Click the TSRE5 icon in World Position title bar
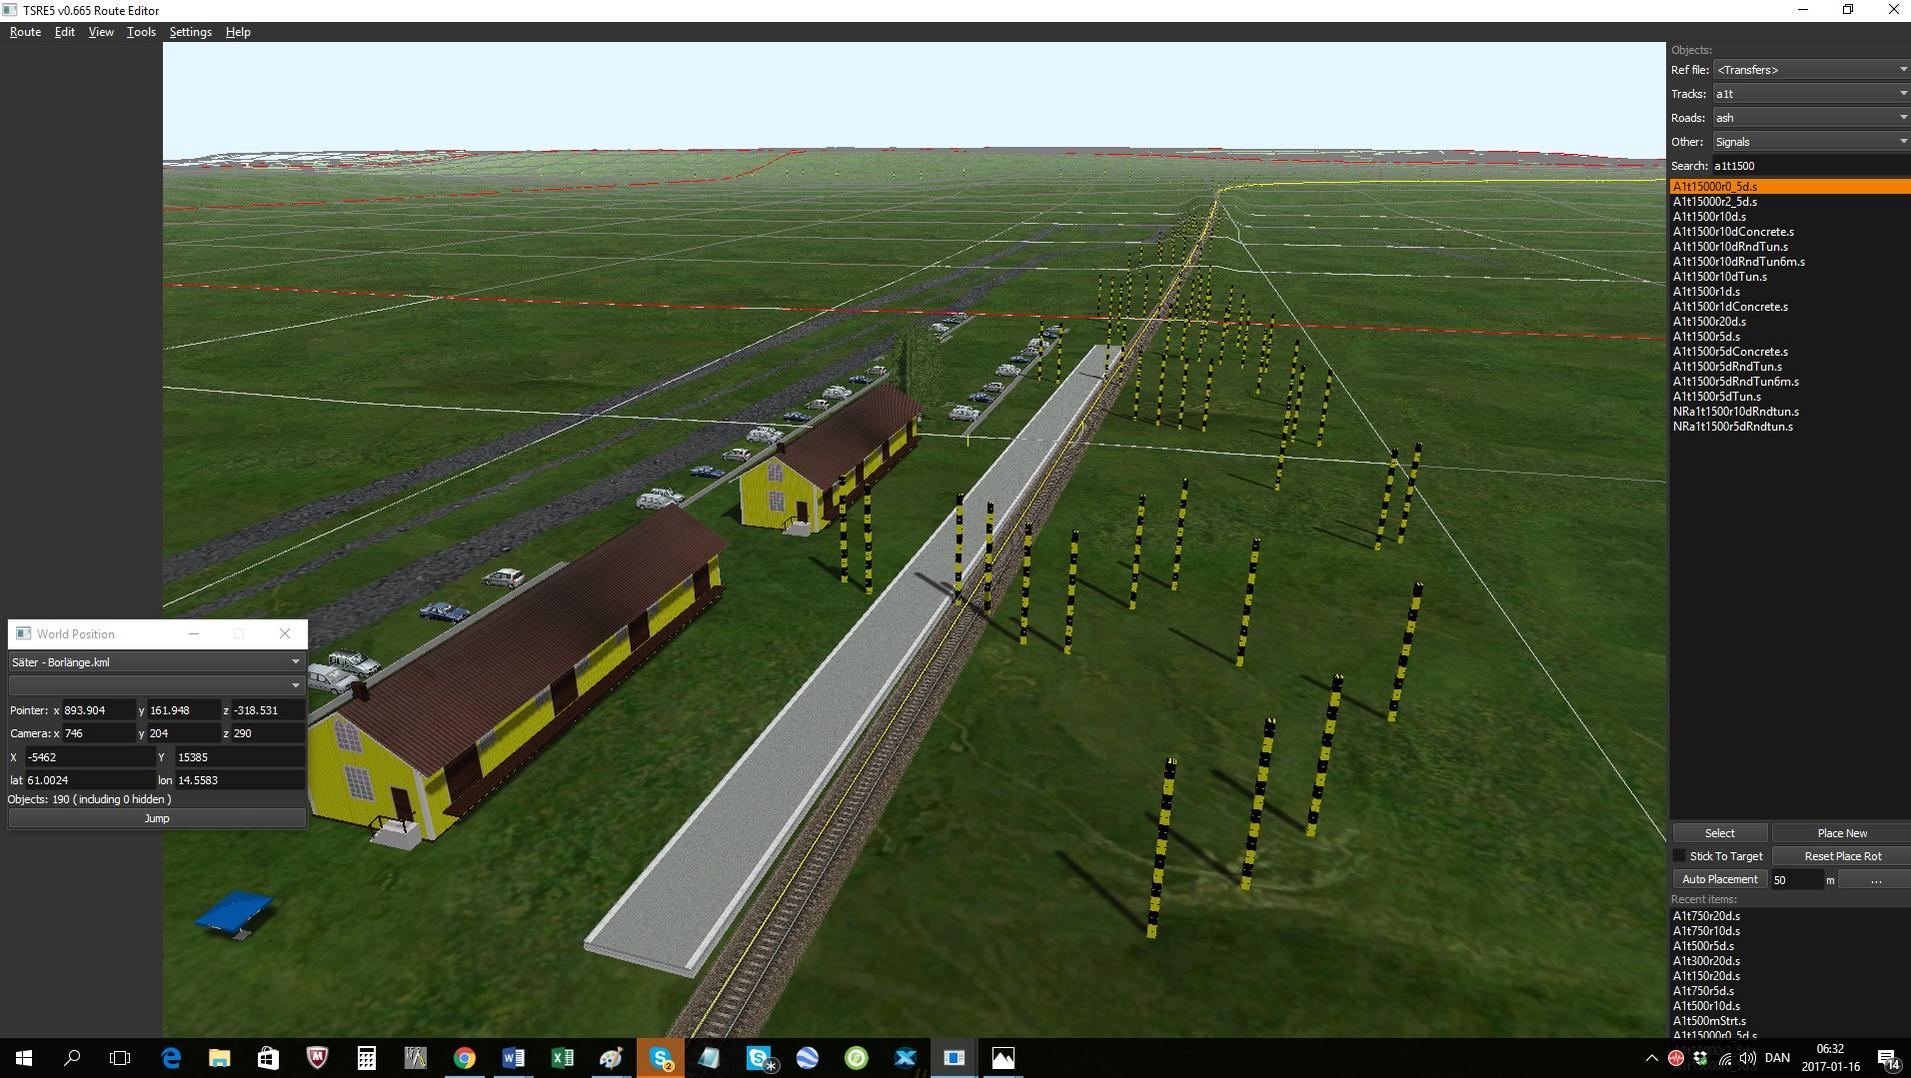 (x=23, y=634)
